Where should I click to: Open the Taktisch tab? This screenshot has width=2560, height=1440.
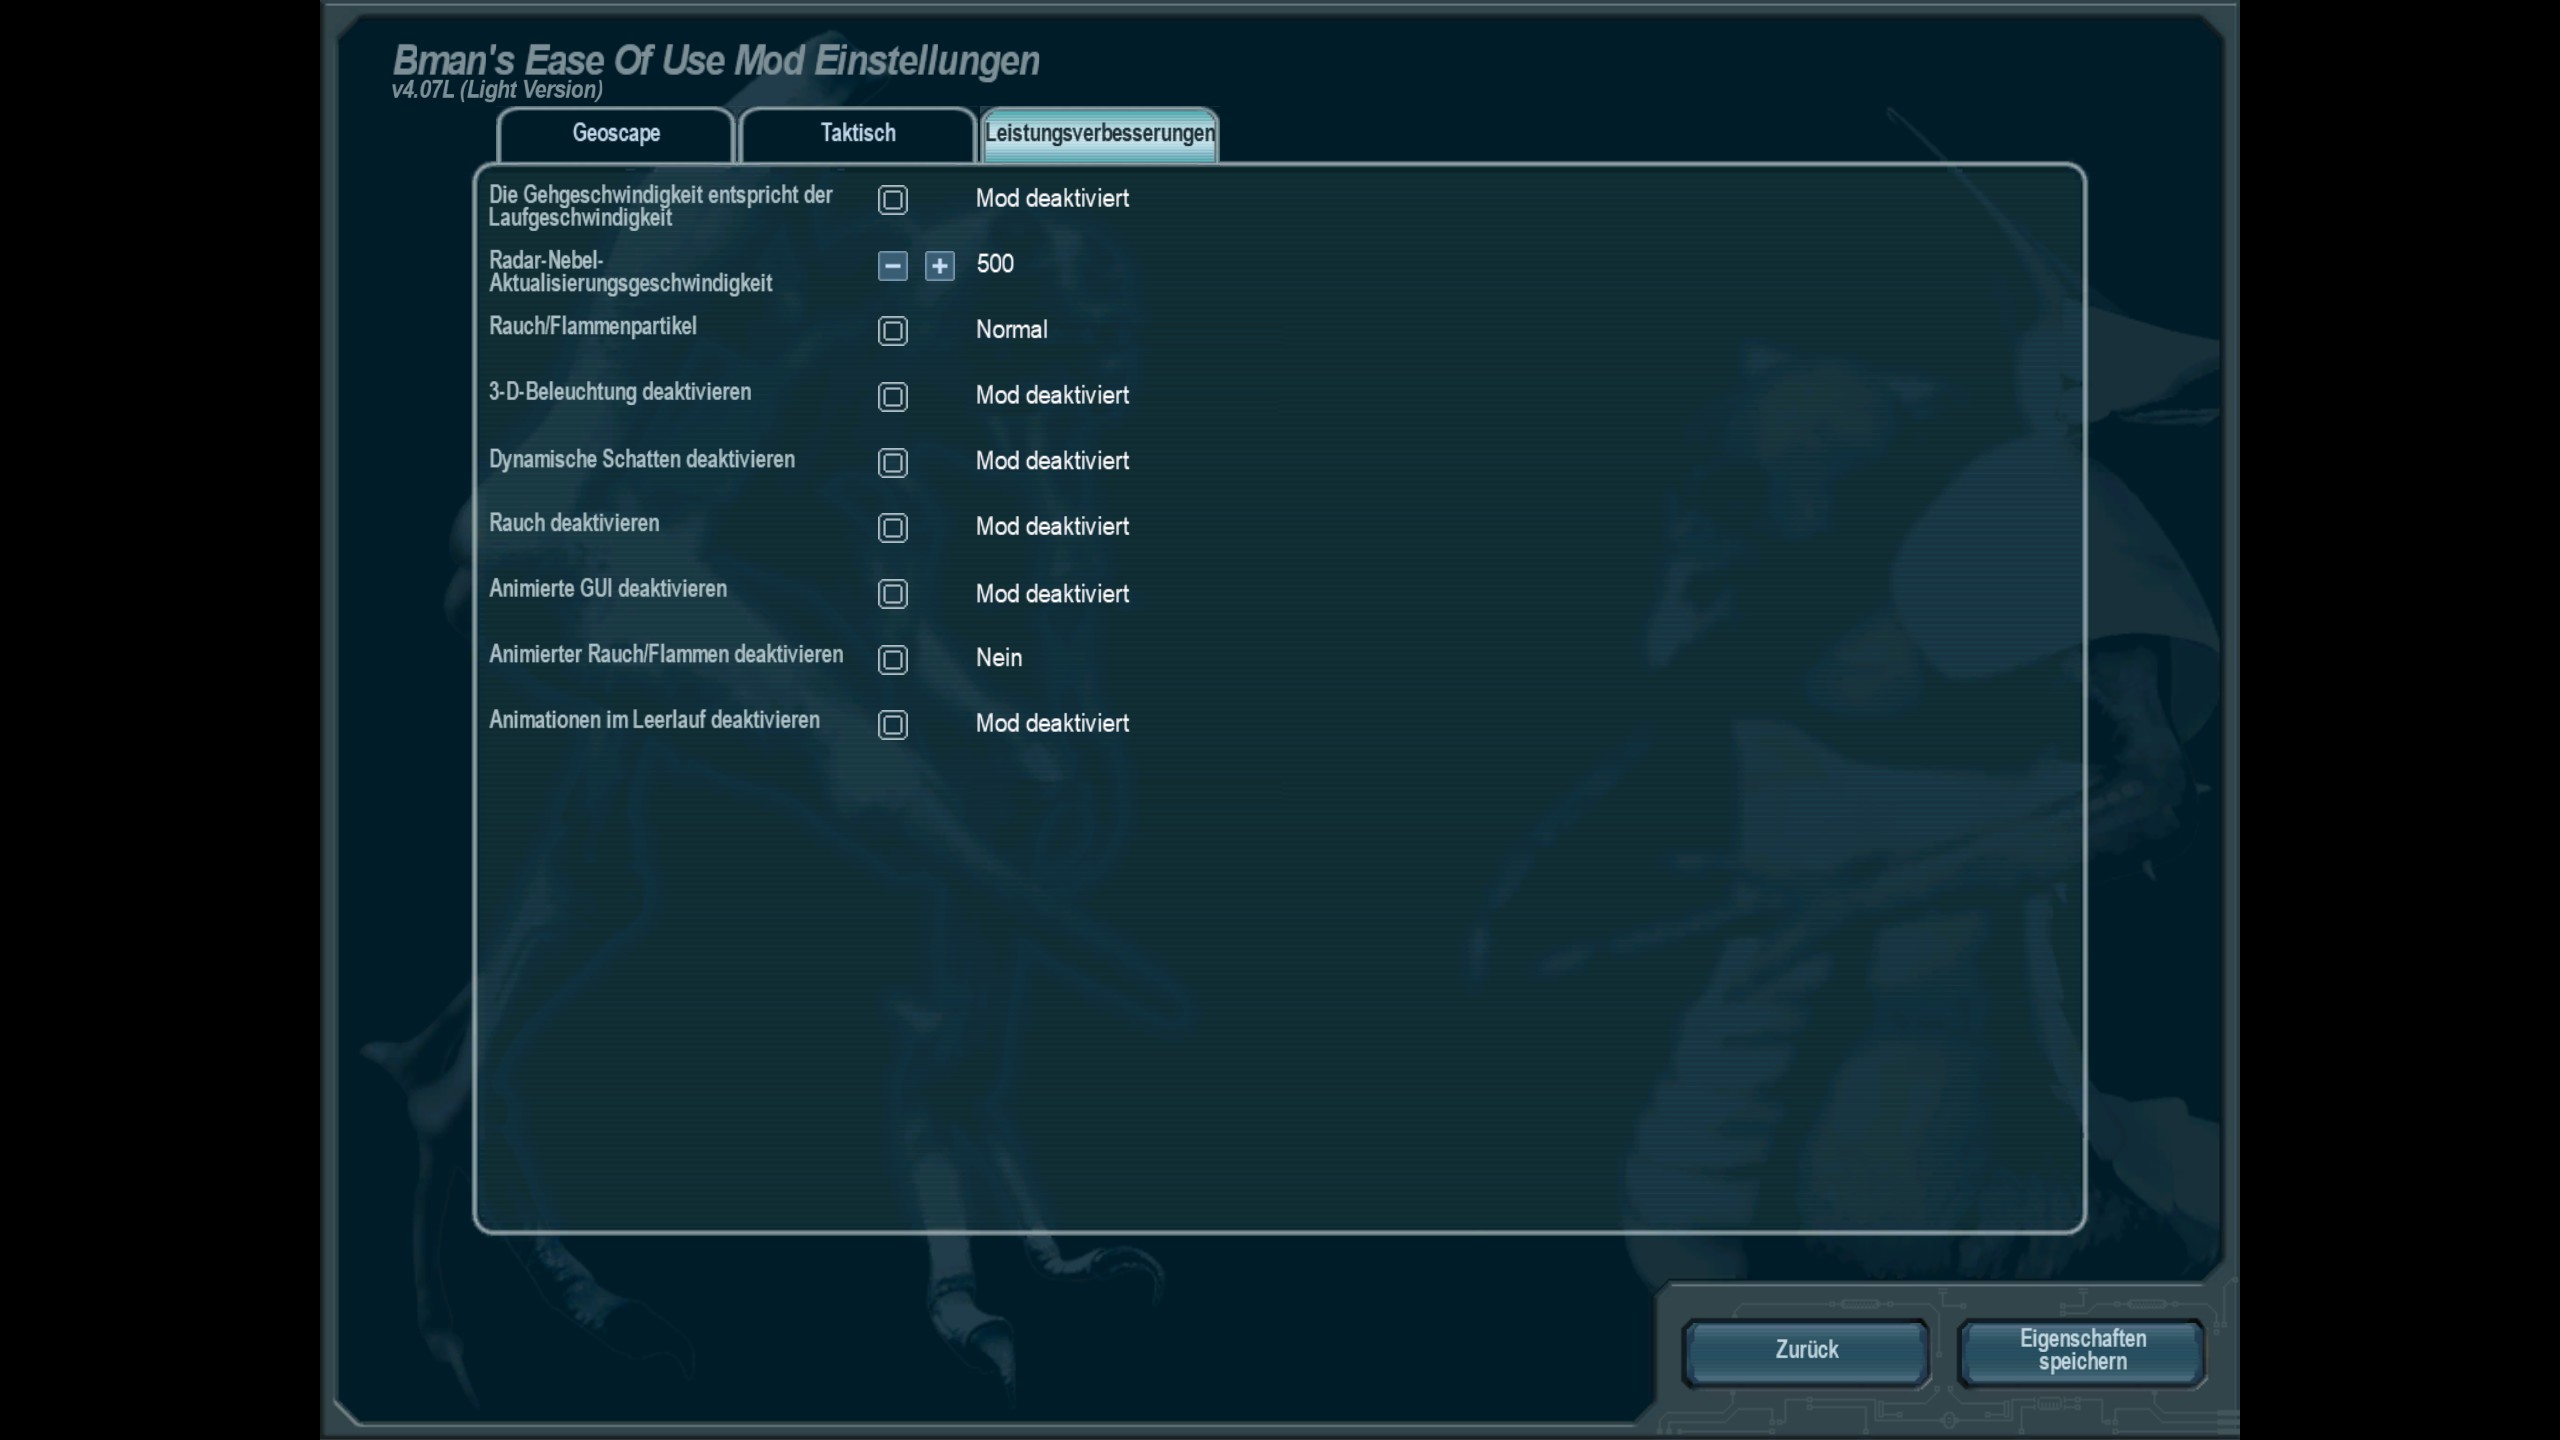(x=858, y=134)
